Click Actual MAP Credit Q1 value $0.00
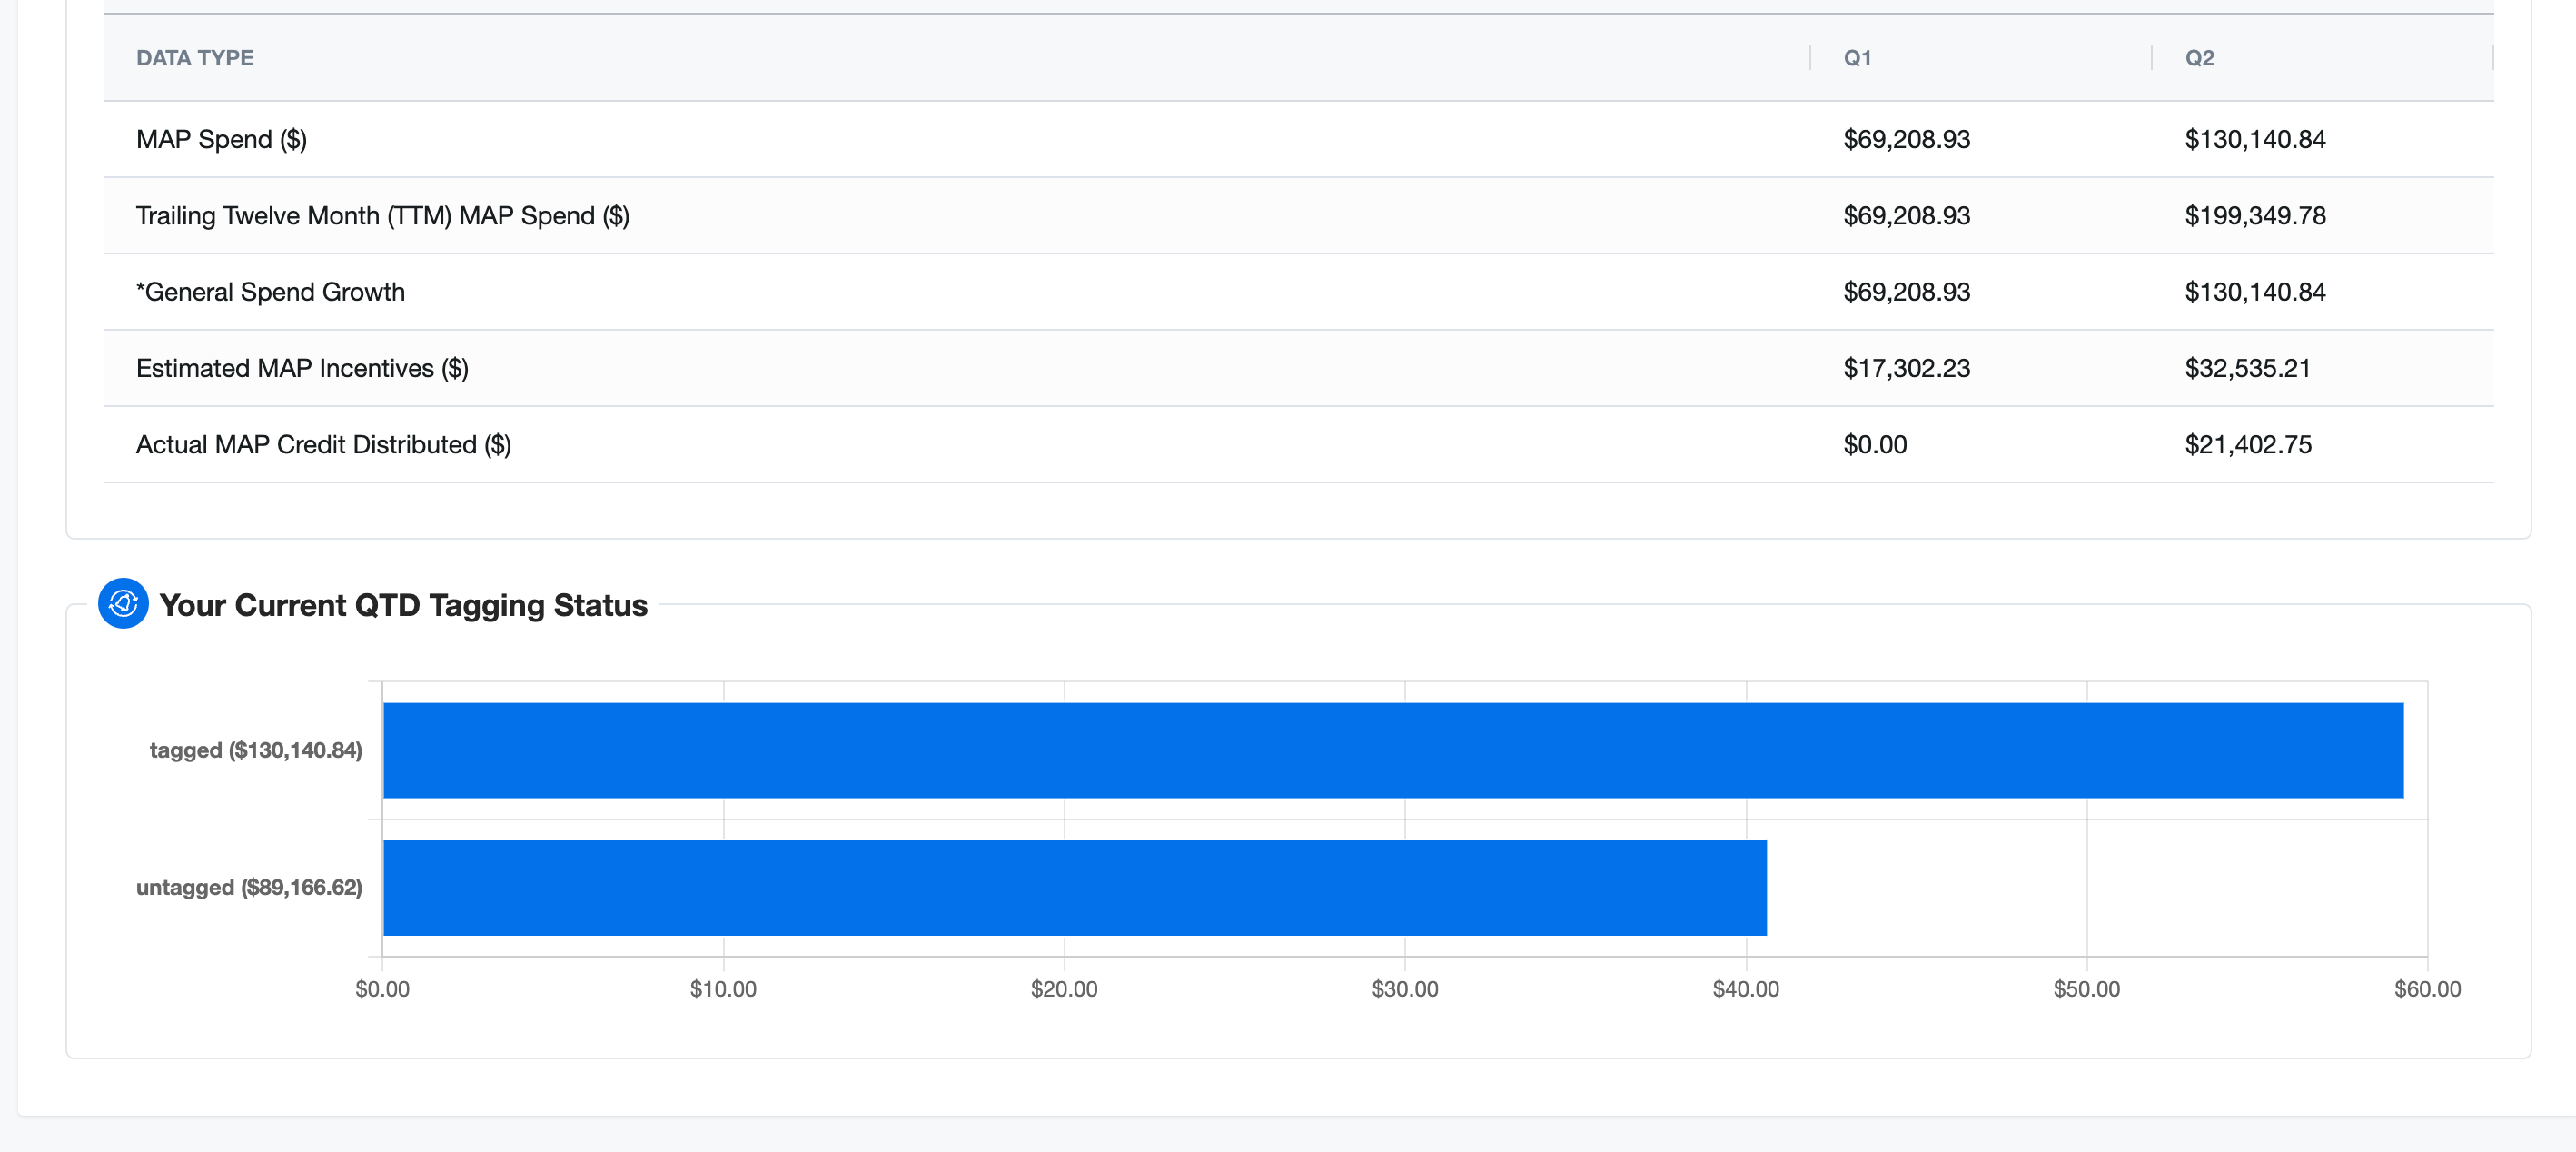 pyautogui.click(x=1875, y=444)
